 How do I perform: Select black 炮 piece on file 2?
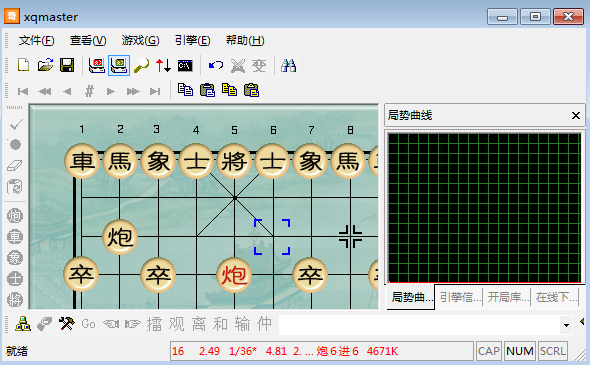point(120,237)
